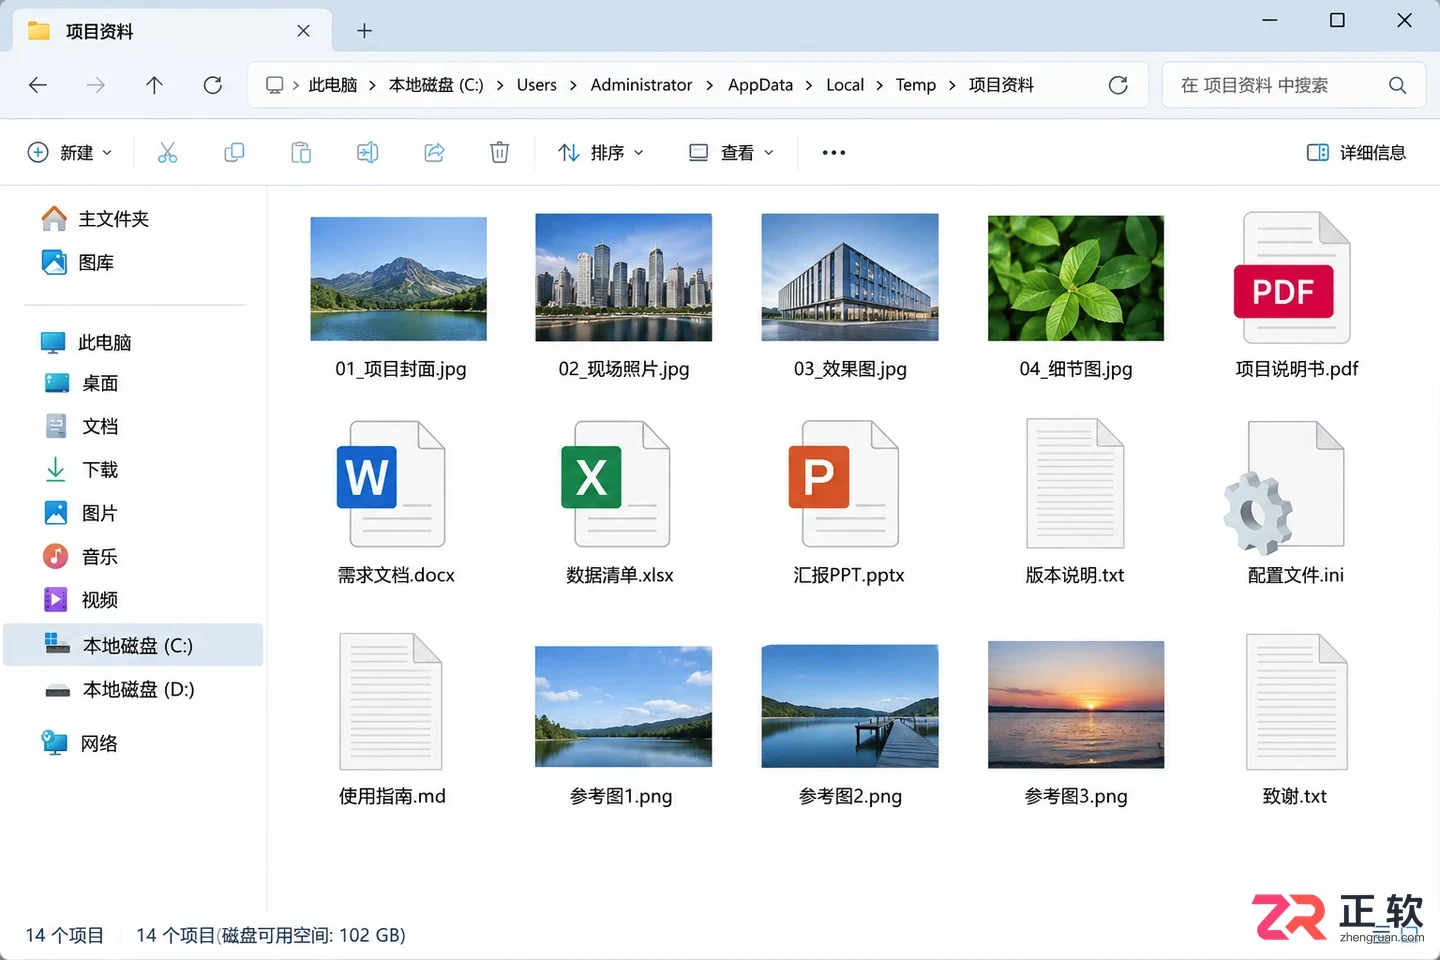The height and width of the screenshot is (960, 1440).
Task: Select the 需求文档.docx Word icon
Action: pyautogui.click(x=391, y=484)
